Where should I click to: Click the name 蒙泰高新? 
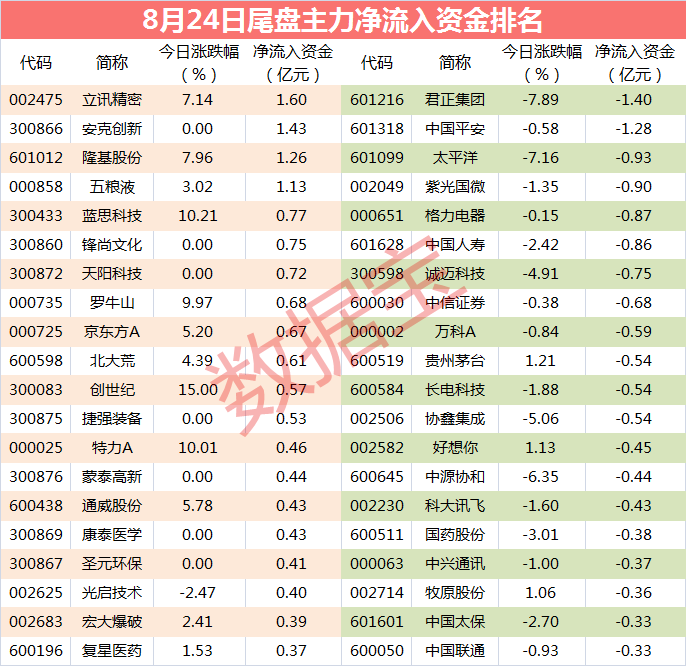112,477
